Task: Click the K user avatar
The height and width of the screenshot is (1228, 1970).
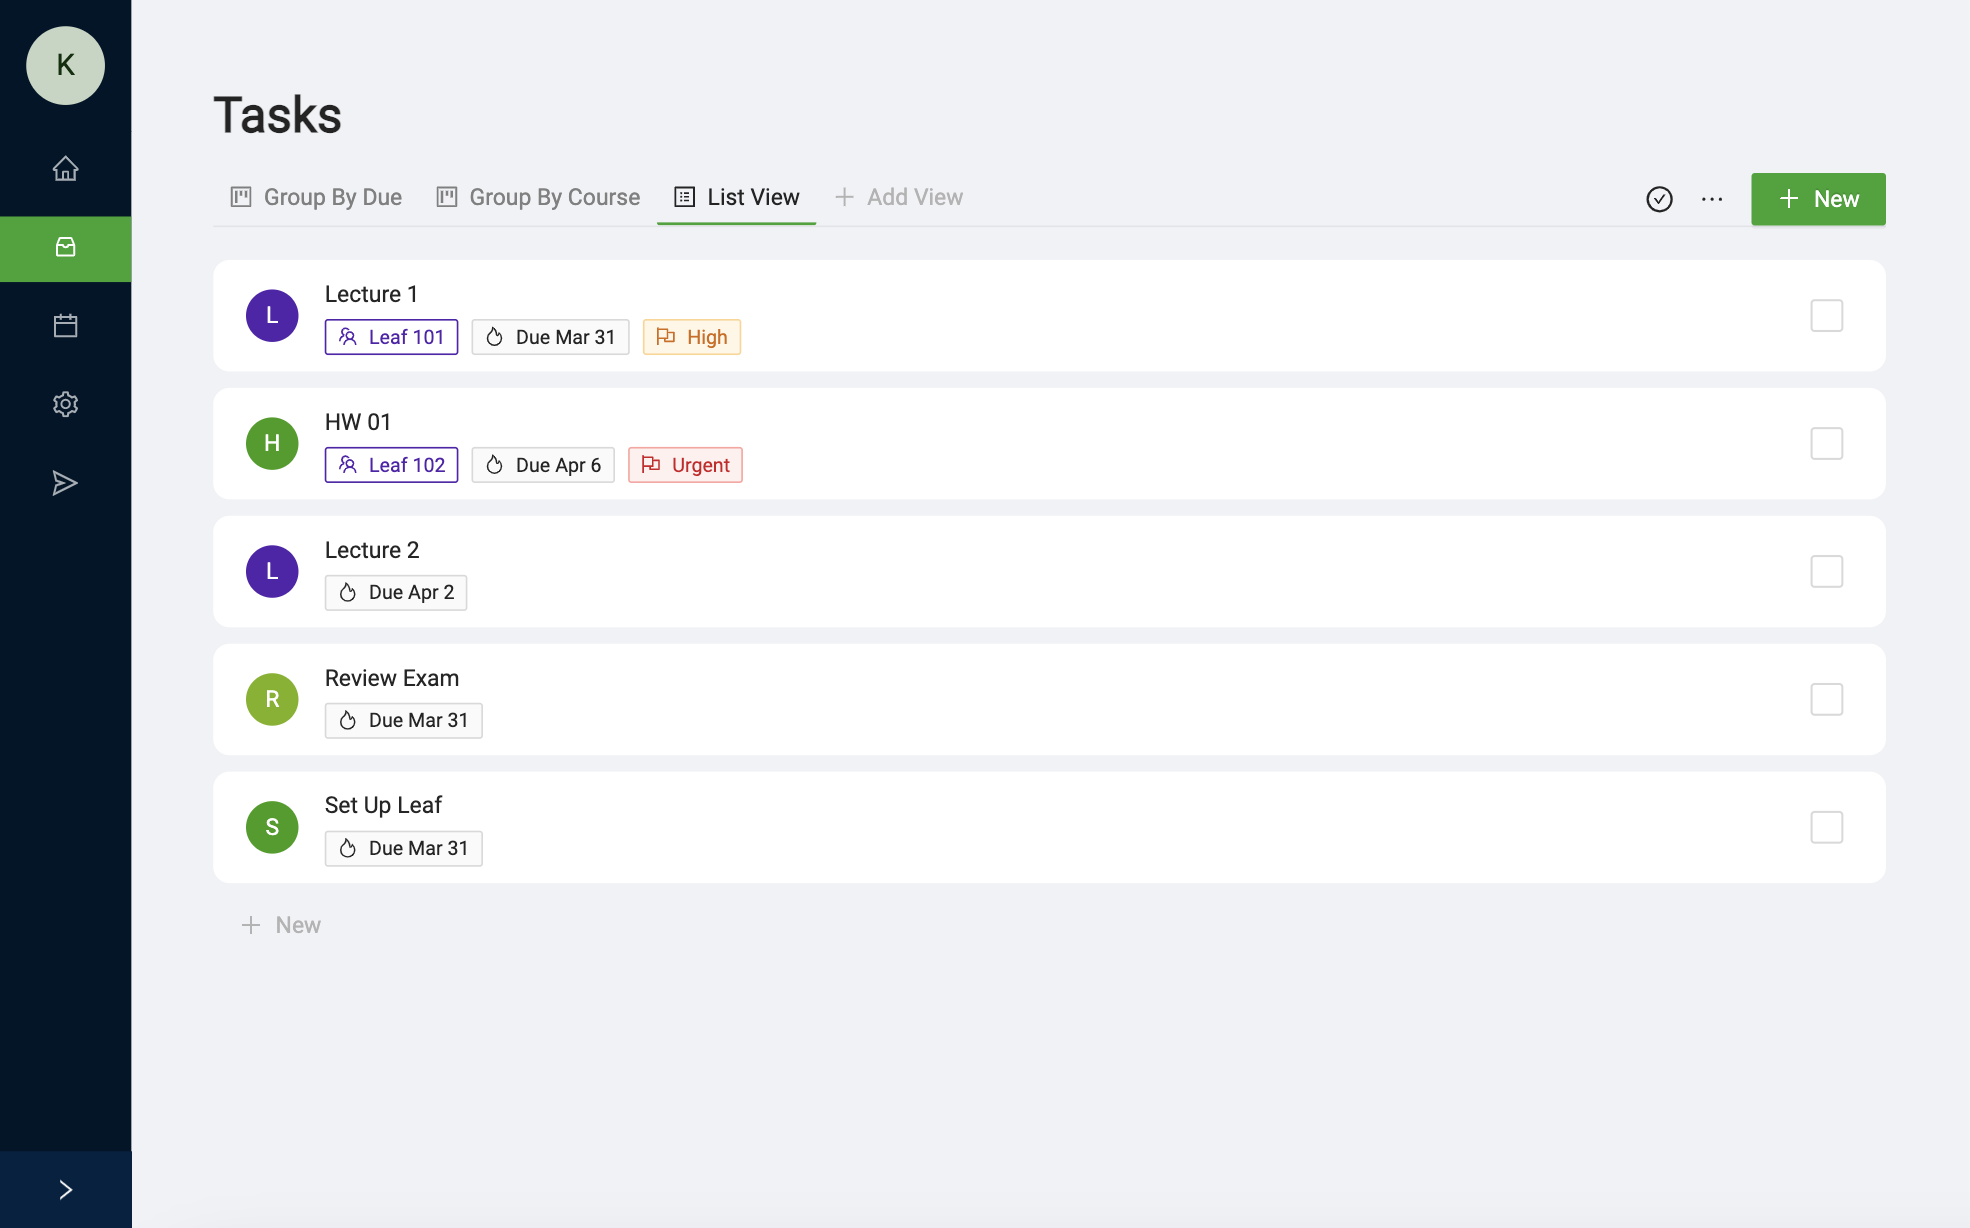Action: click(x=65, y=66)
